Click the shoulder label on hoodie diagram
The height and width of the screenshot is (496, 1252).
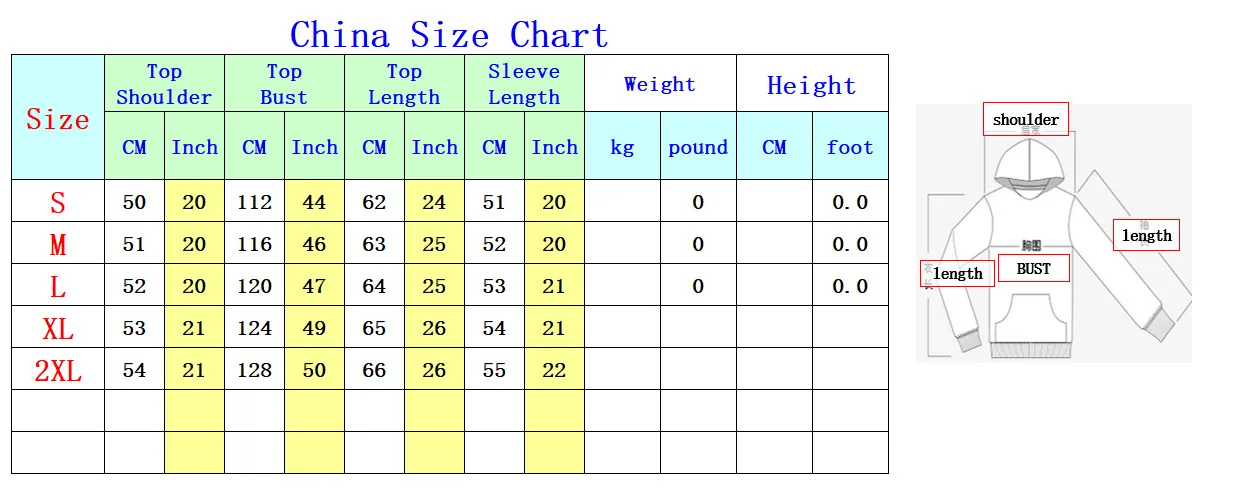[x=1025, y=119]
